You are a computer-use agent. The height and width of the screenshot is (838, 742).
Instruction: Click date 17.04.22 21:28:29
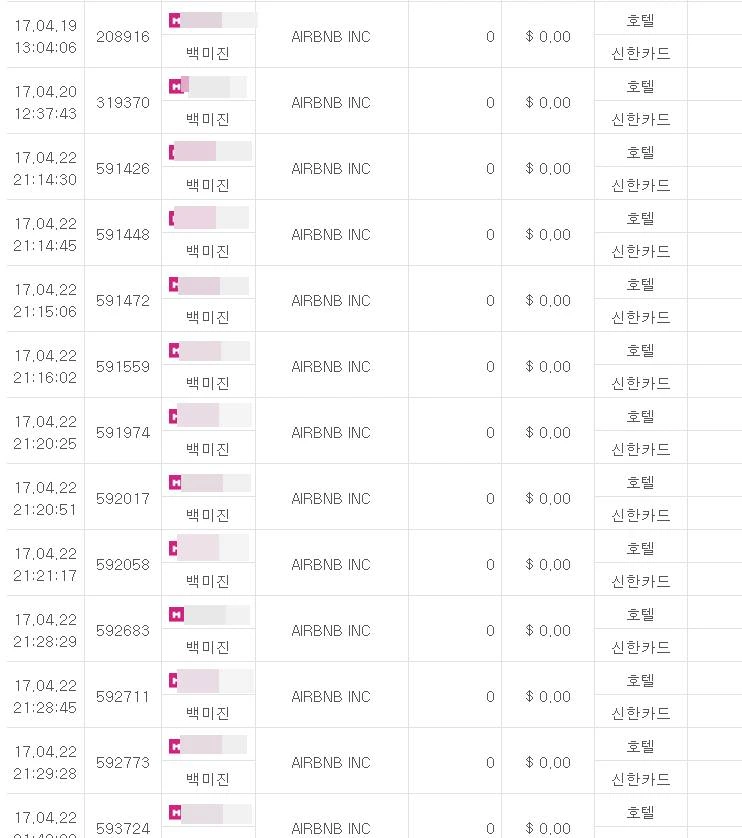[45, 630]
